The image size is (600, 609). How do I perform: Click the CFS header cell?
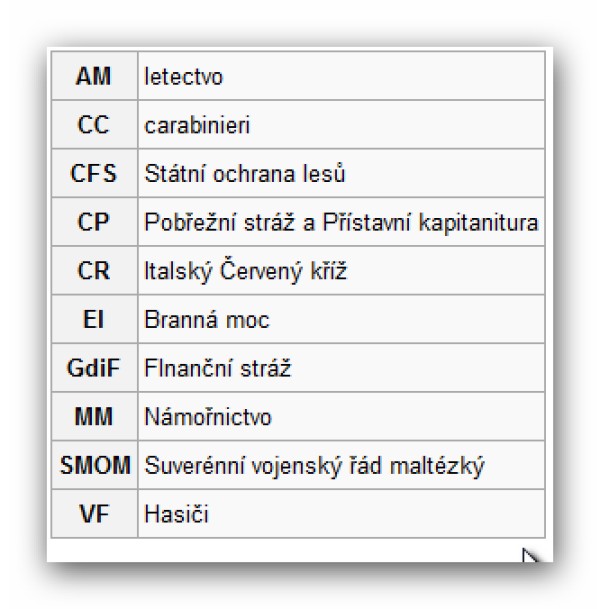coord(93,174)
